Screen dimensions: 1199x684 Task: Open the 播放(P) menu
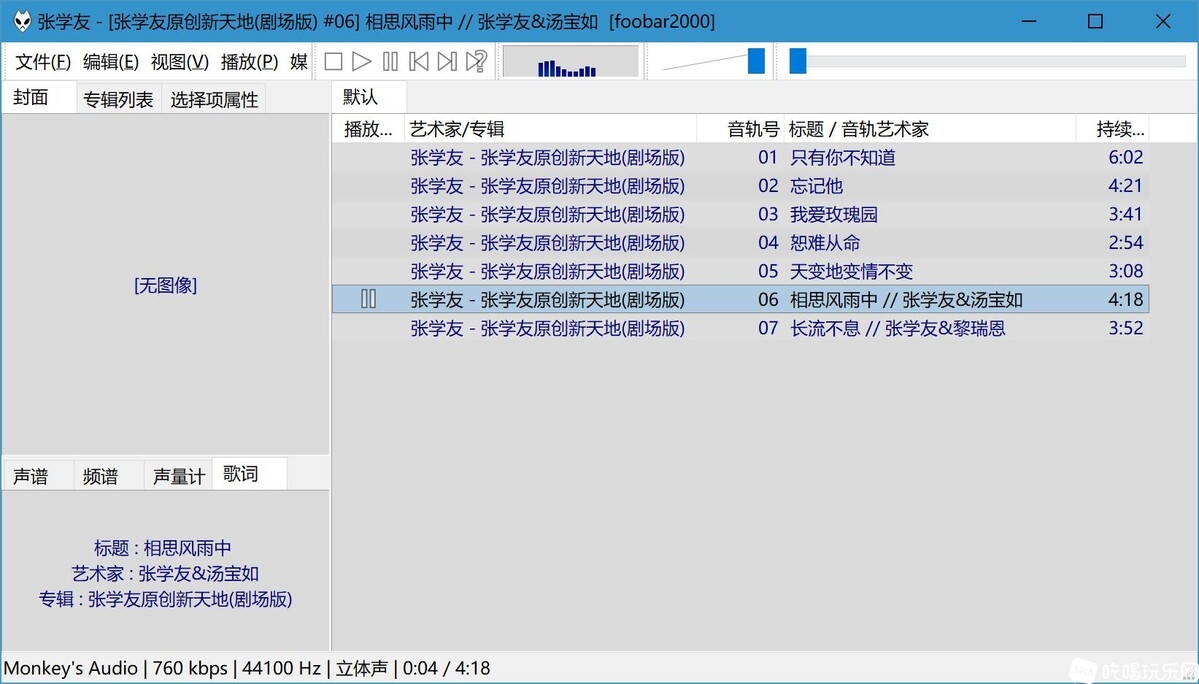[x=249, y=62]
